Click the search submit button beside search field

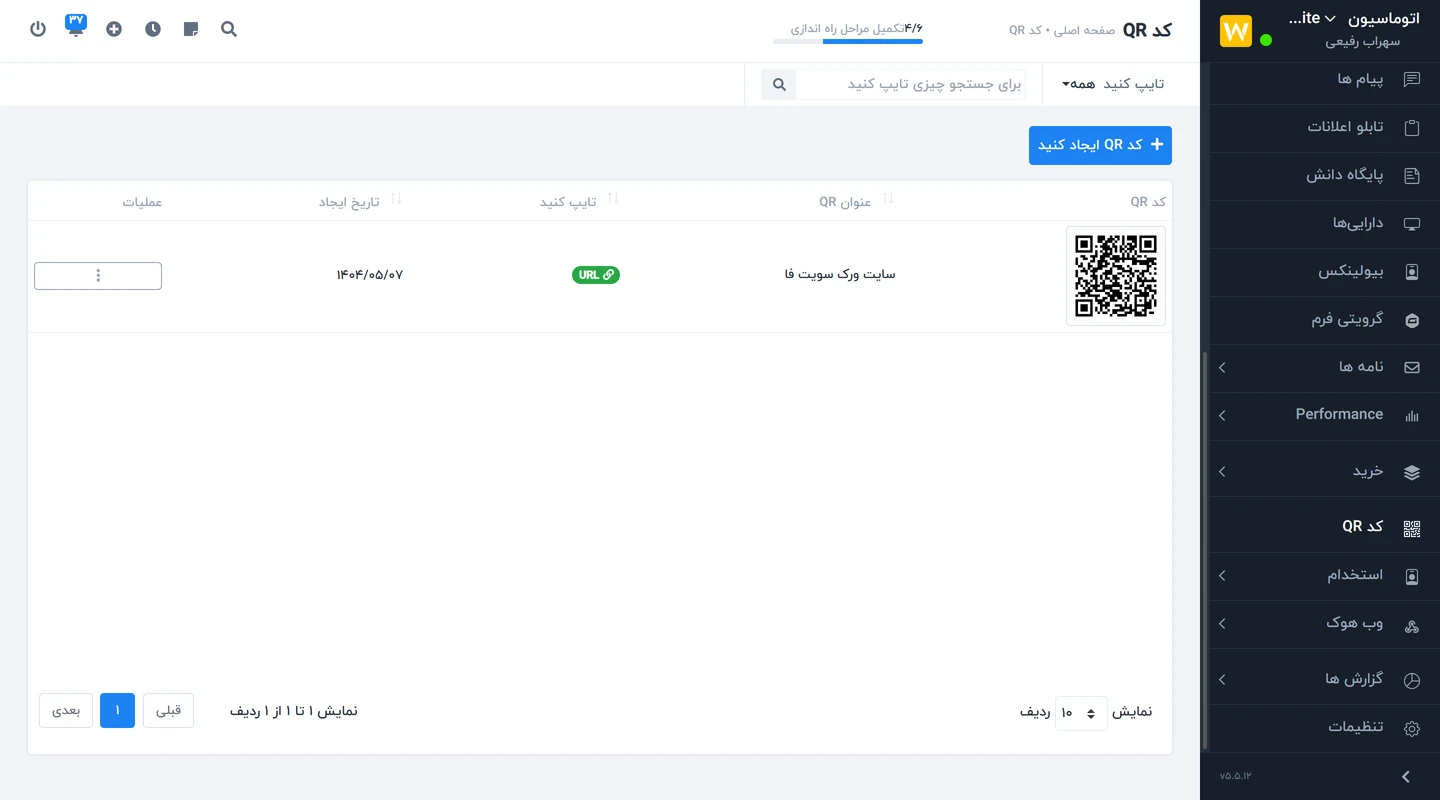(x=779, y=84)
